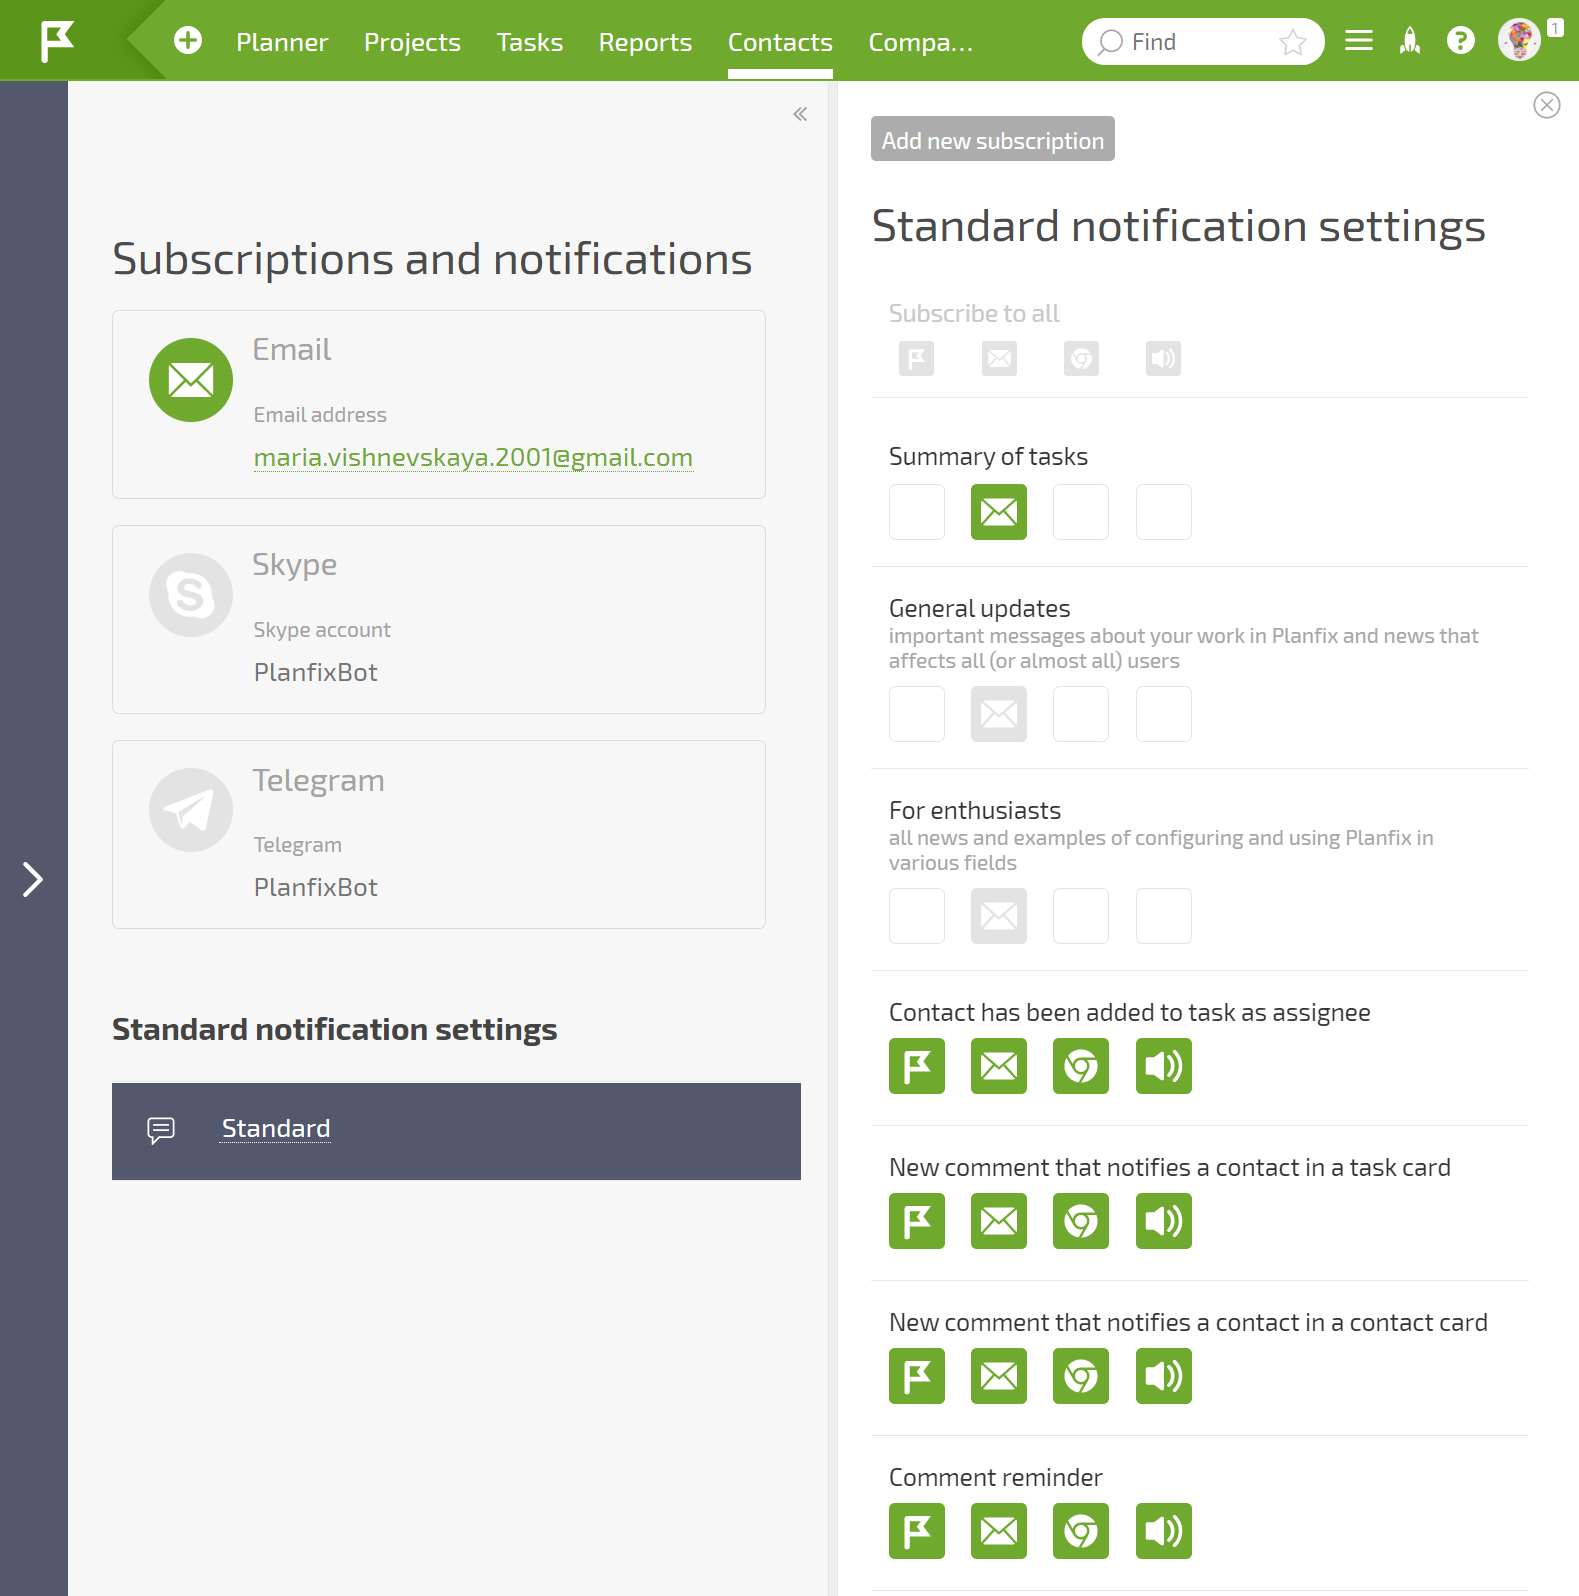The width and height of the screenshot is (1579, 1596).
Task: Toggle sound for assignee notification
Action: click(x=1164, y=1066)
